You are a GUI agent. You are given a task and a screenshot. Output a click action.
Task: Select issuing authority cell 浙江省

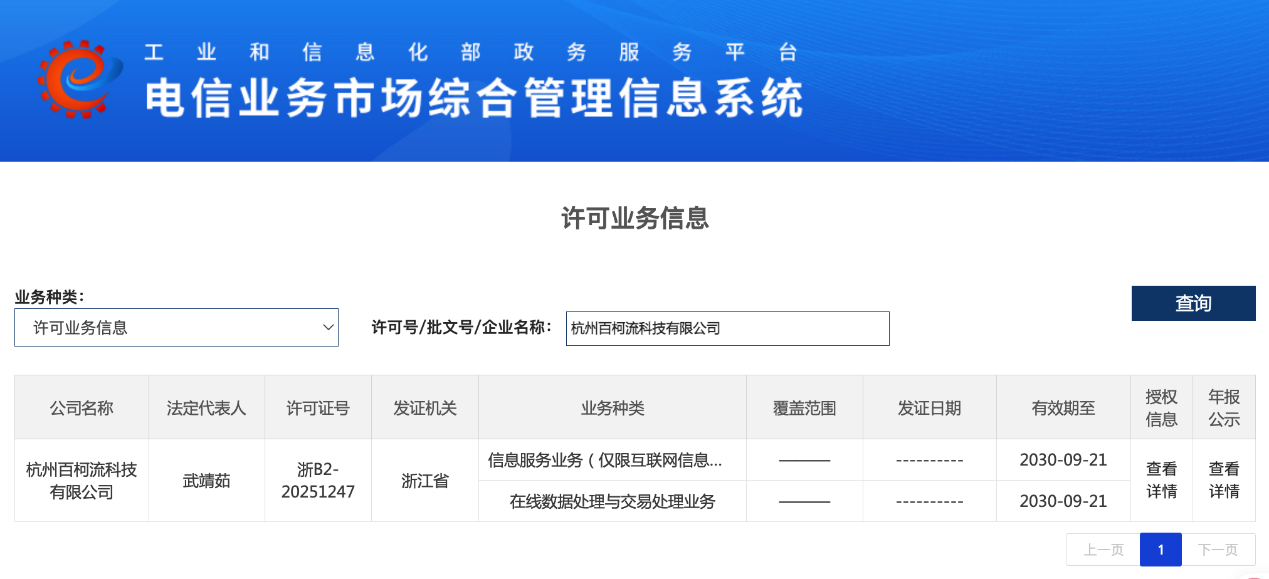click(425, 481)
